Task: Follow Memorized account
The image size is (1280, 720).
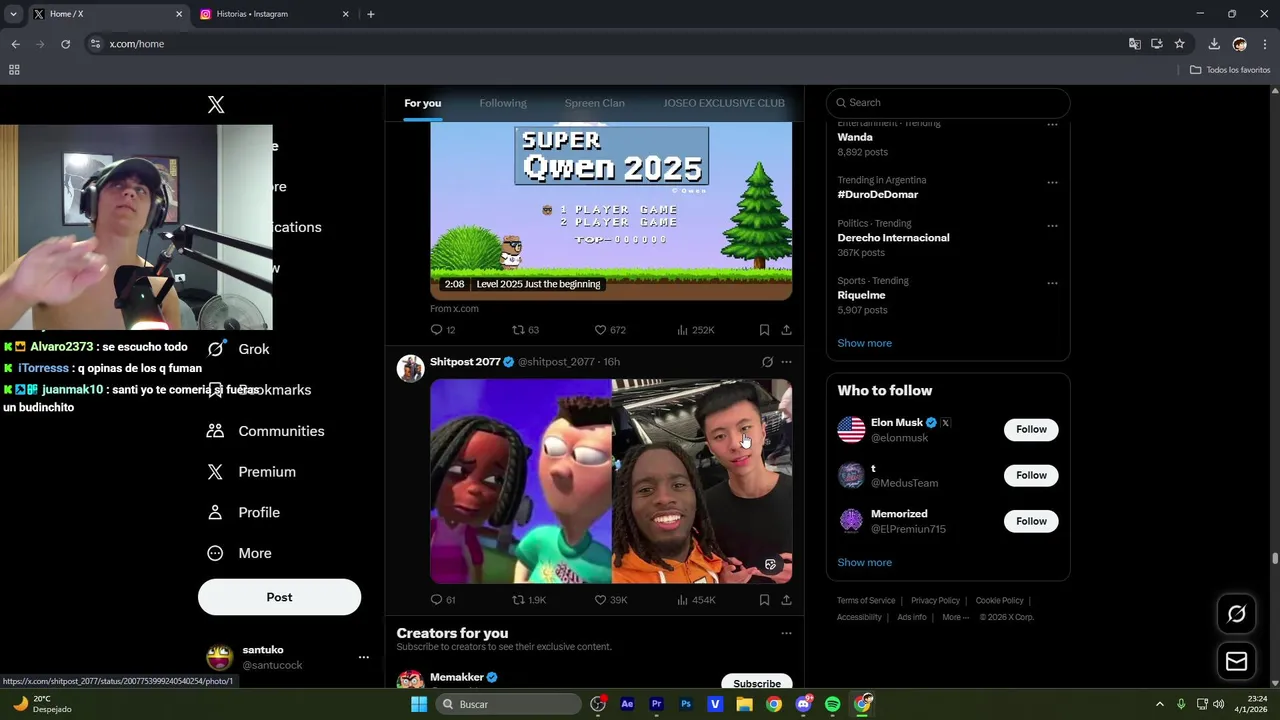Action: point(1031,521)
